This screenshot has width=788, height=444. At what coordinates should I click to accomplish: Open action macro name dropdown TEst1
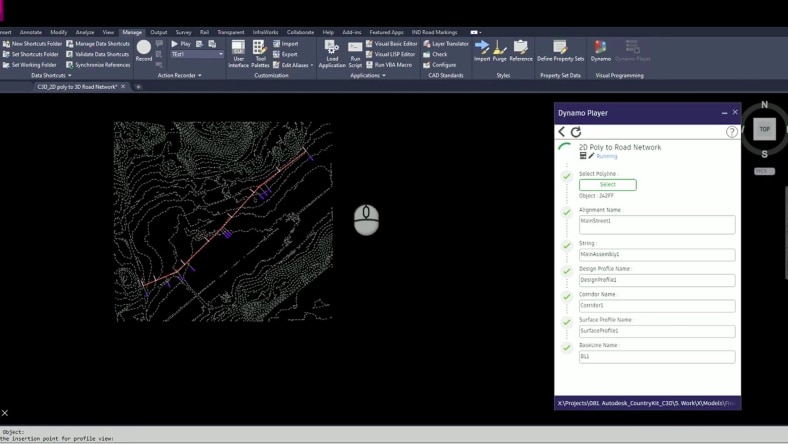197,54
